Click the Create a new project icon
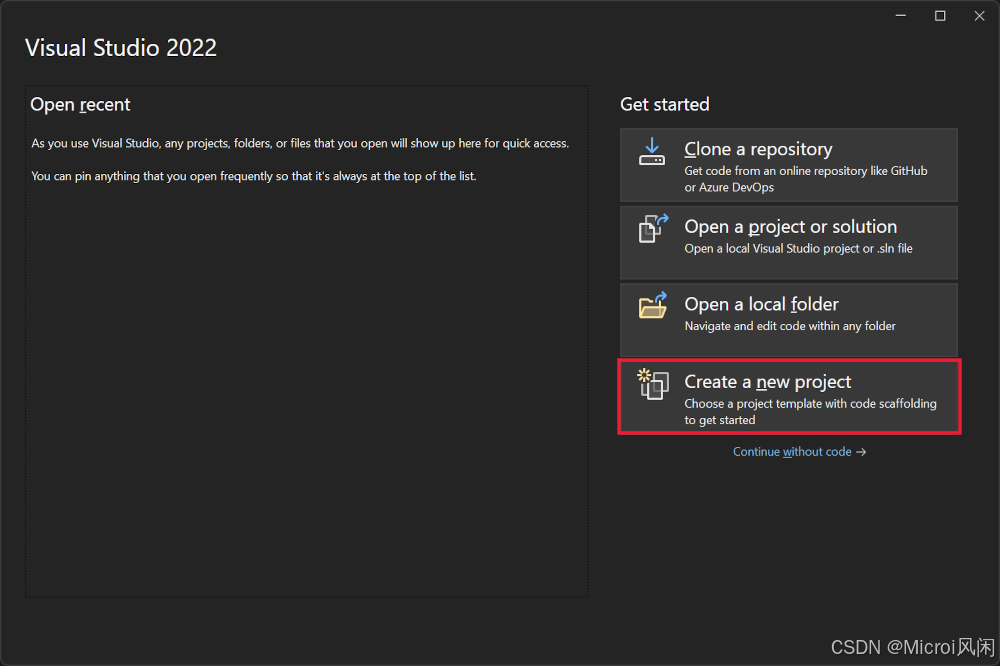The height and width of the screenshot is (666, 1000). [653, 384]
